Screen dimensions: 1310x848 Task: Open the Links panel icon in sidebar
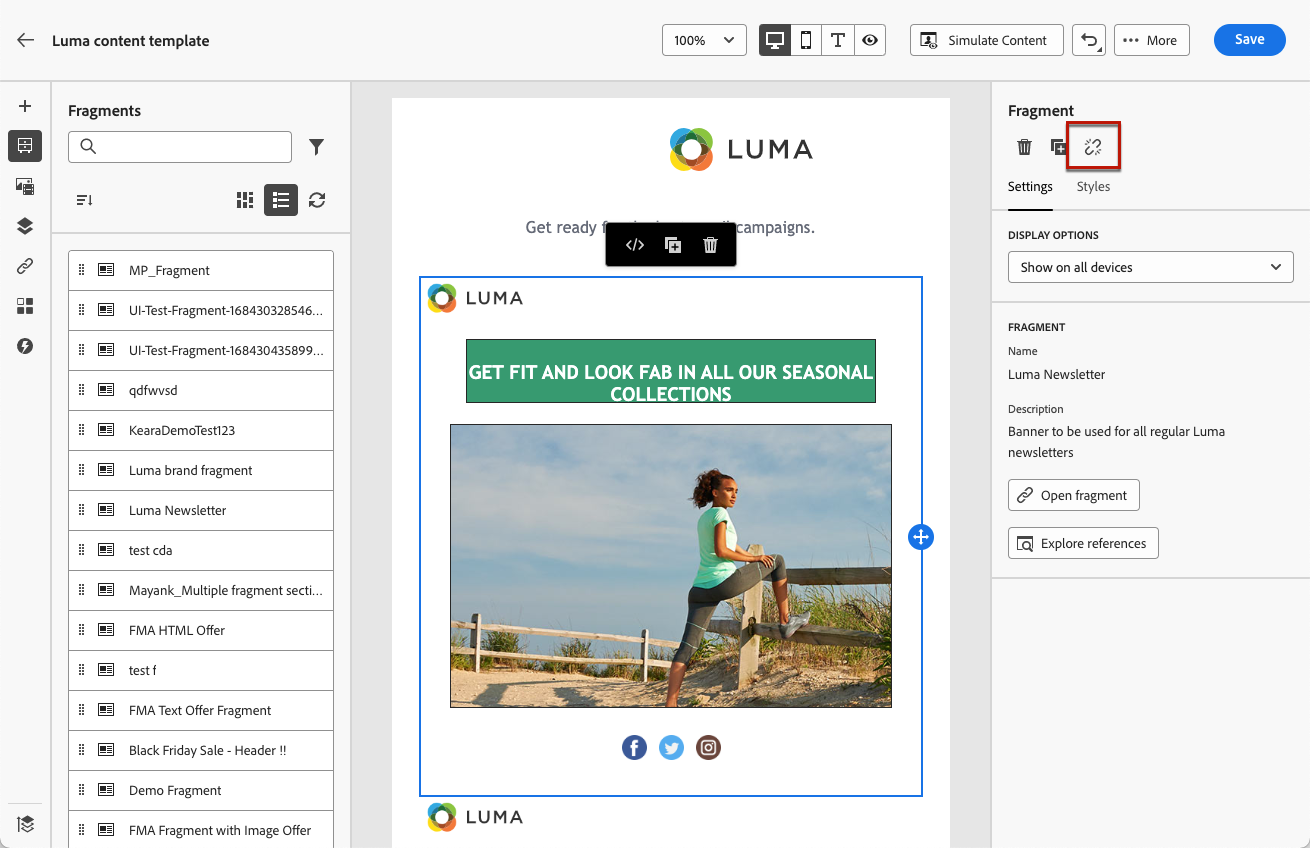25,266
